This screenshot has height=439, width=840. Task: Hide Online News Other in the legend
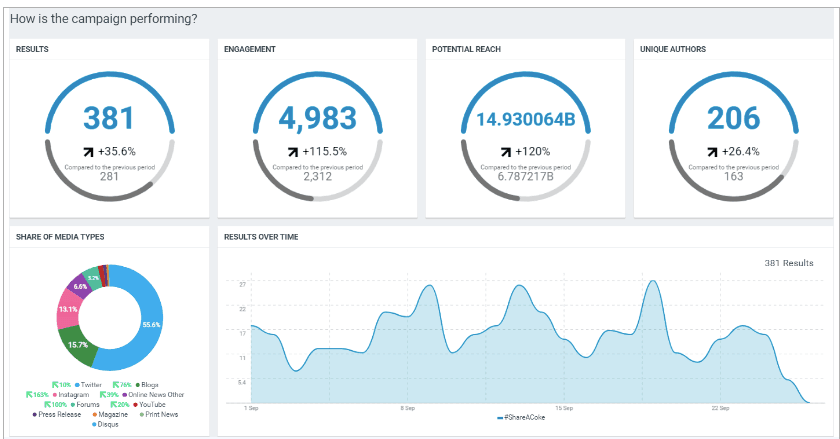click(x=154, y=394)
